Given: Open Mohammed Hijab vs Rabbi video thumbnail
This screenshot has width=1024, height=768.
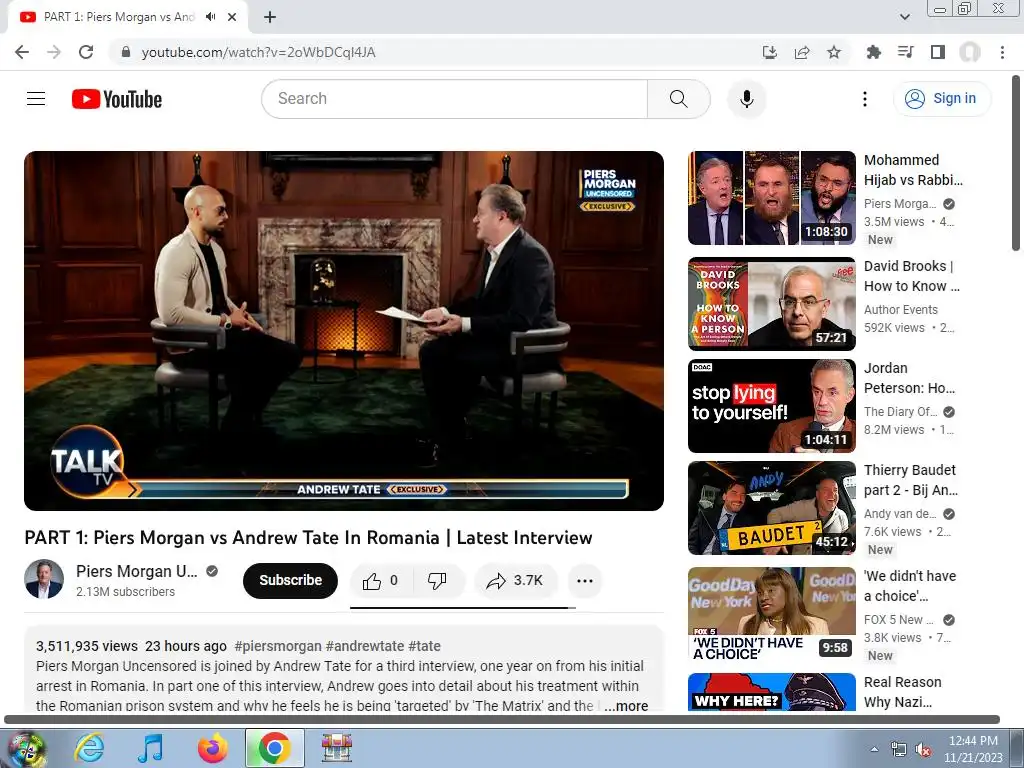Looking at the screenshot, I should tap(772, 198).
